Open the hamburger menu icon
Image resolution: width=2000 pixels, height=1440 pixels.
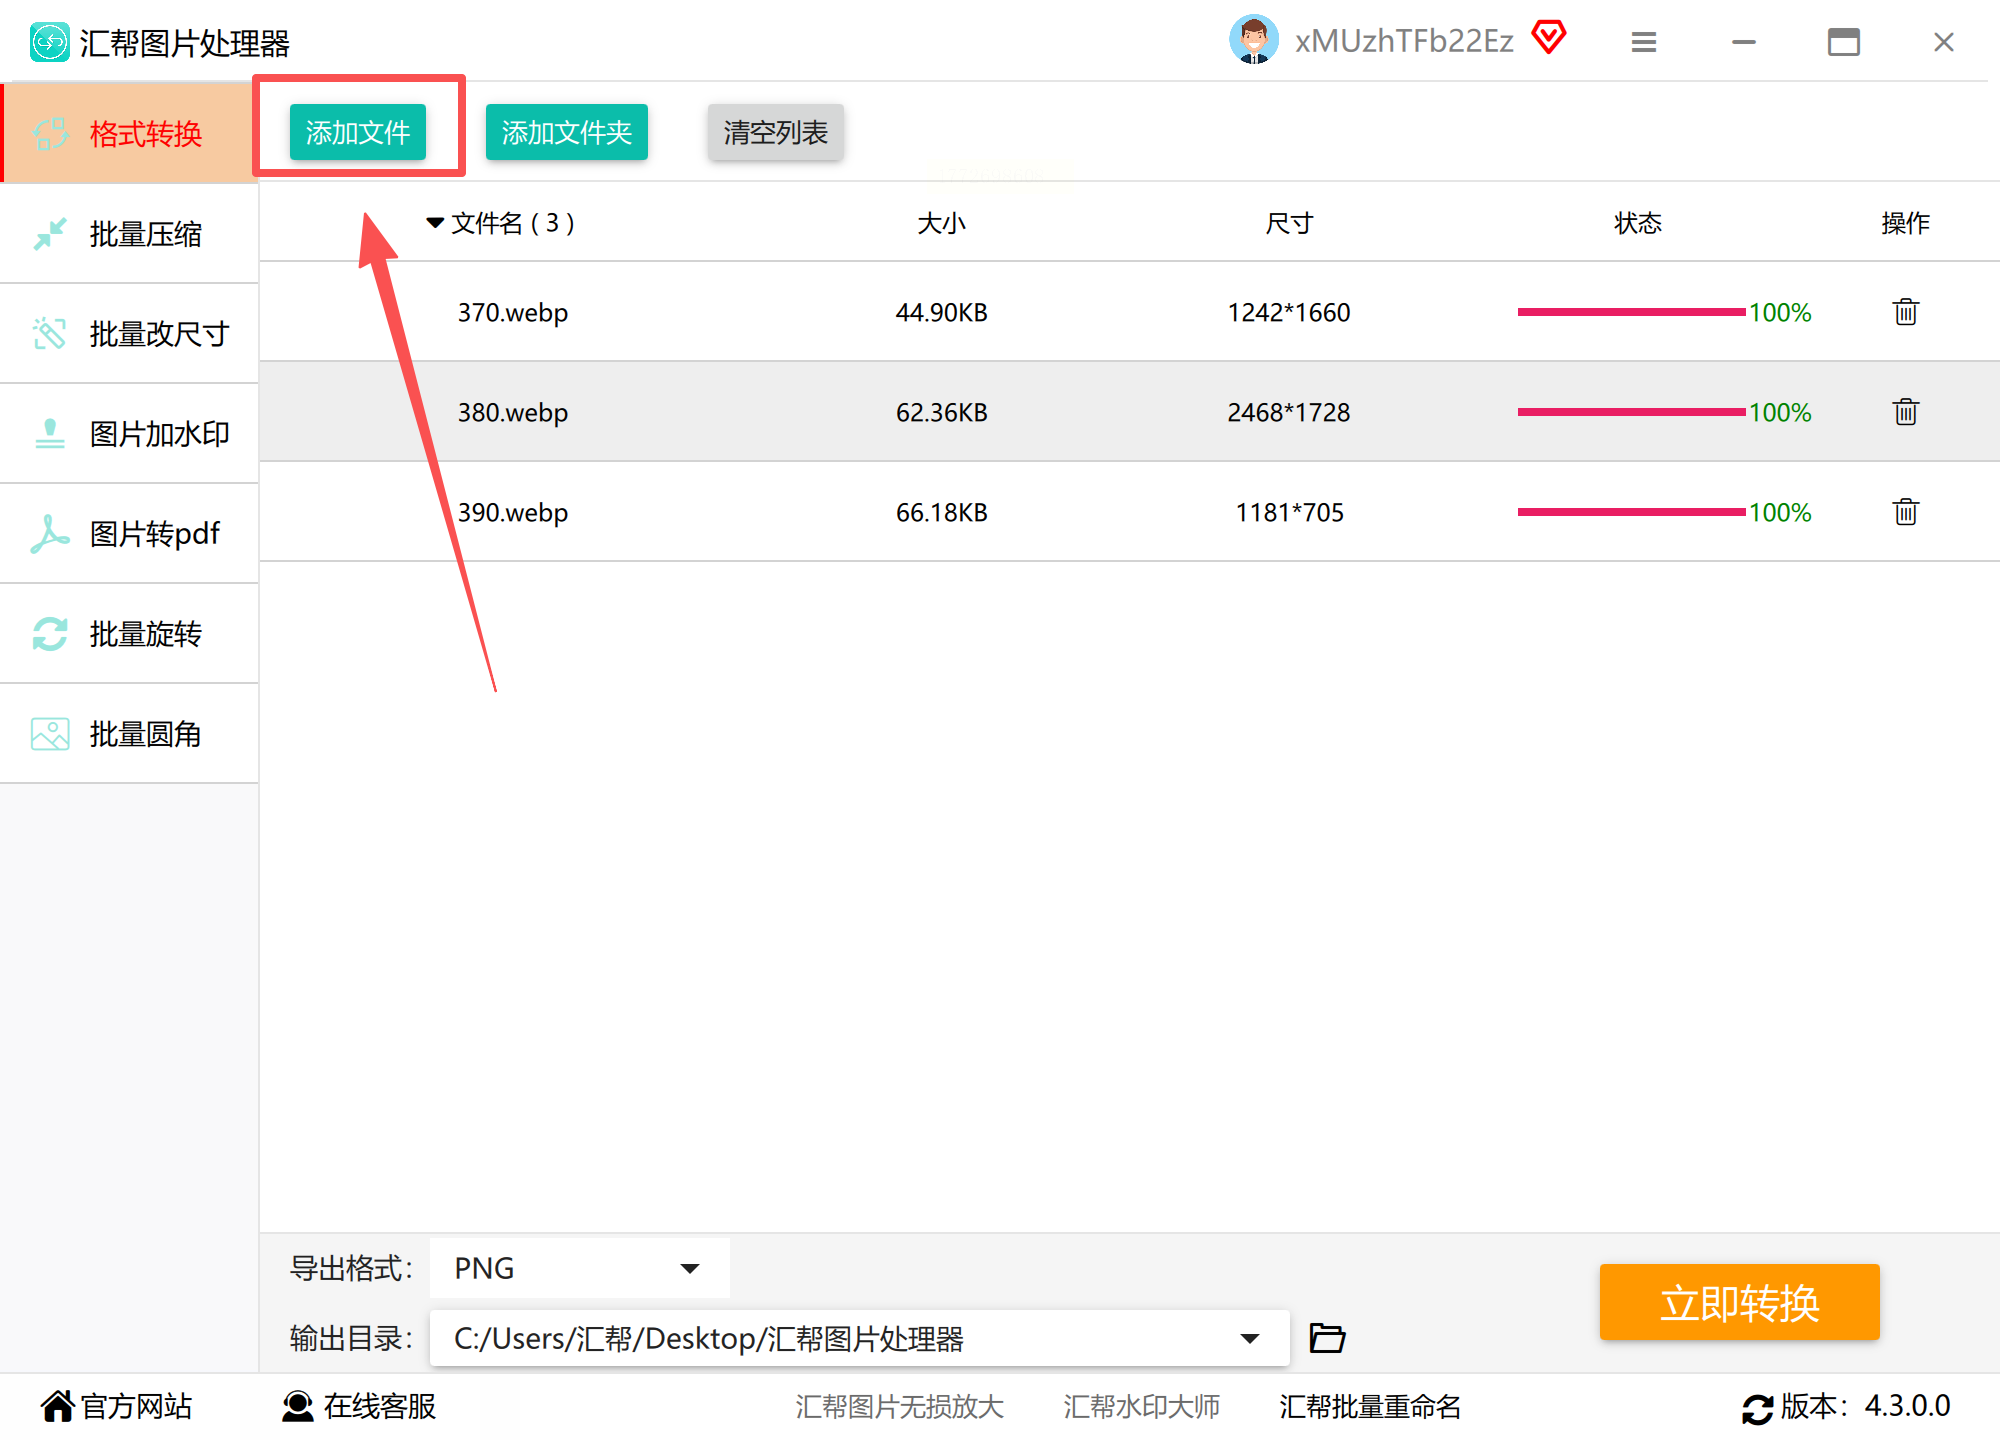(1644, 42)
